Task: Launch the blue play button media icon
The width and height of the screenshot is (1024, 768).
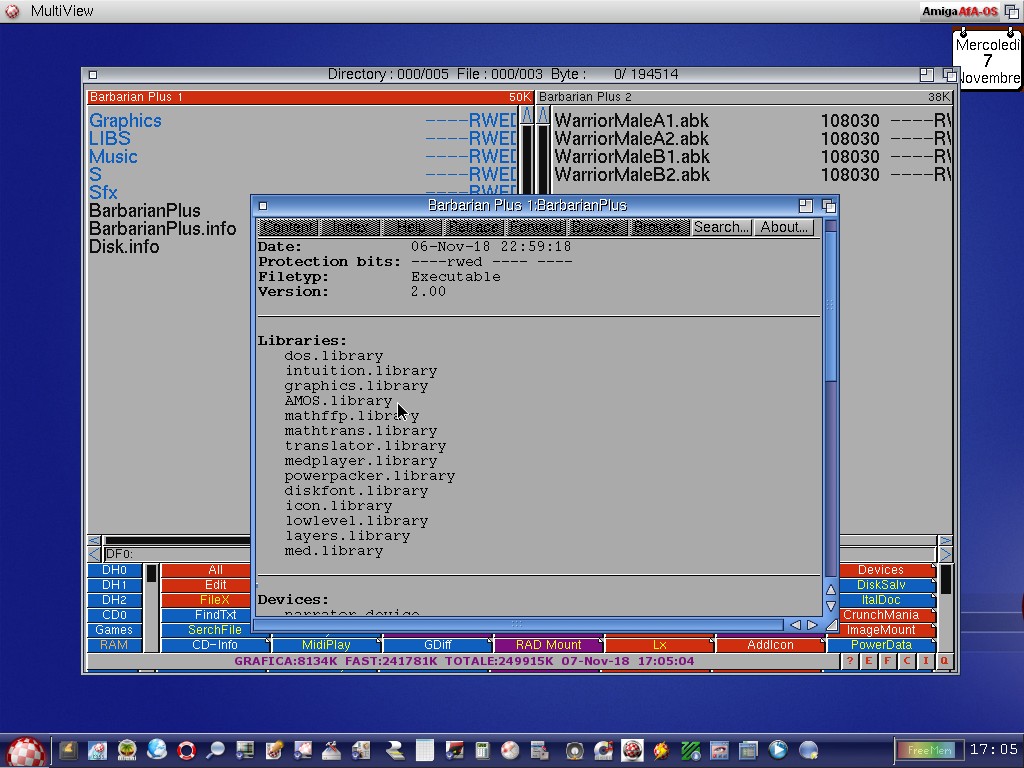Action: point(778,749)
